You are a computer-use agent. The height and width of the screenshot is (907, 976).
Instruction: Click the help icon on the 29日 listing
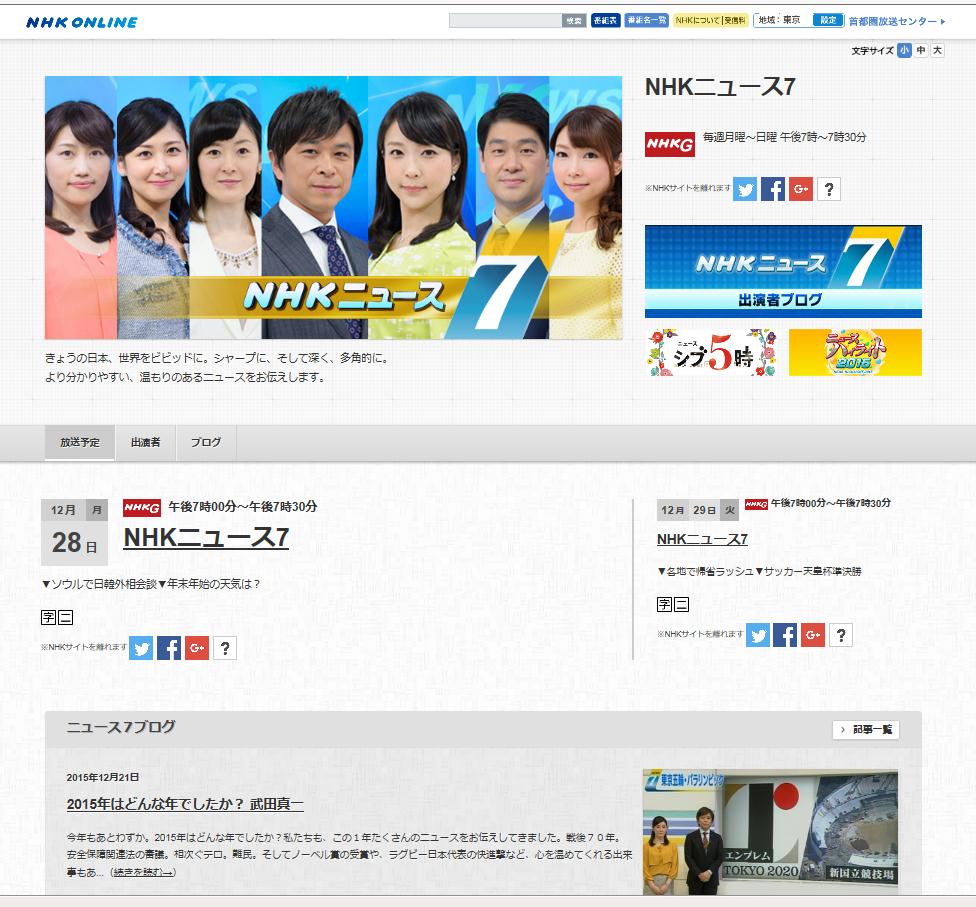pos(841,635)
